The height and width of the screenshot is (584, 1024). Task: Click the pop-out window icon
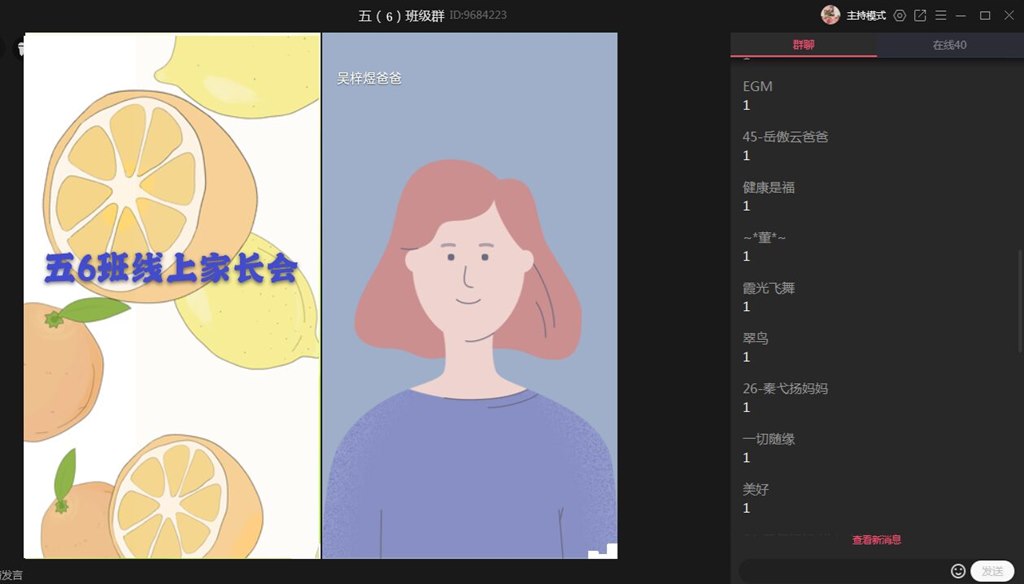tap(920, 15)
